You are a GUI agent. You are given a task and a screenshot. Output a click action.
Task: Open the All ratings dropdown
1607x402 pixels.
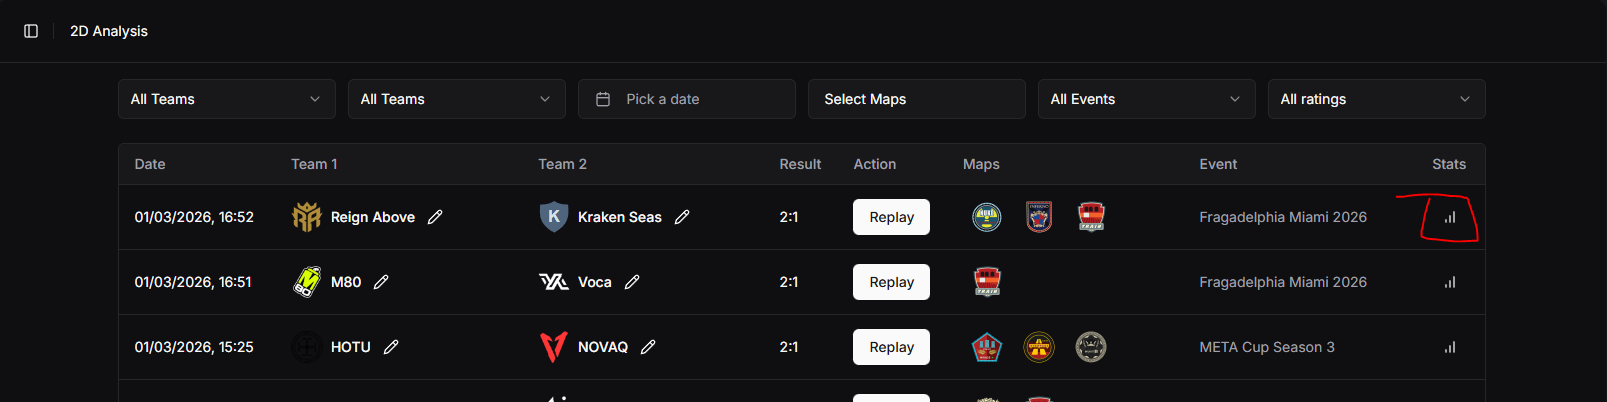(x=1376, y=99)
